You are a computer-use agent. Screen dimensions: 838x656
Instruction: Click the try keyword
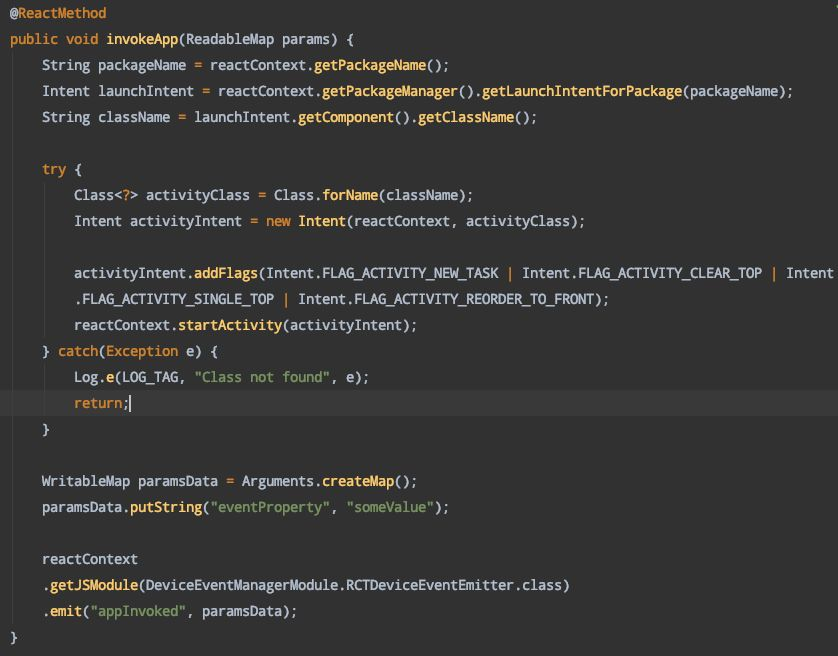coord(54,169)
